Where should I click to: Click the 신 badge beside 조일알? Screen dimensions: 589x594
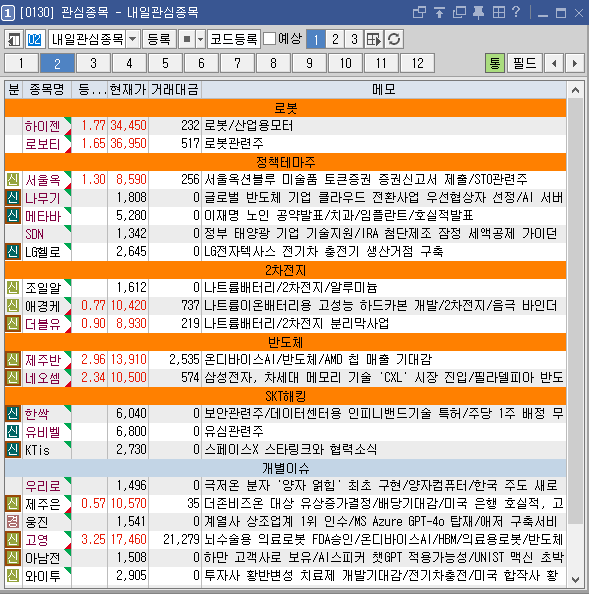[13, 287]
